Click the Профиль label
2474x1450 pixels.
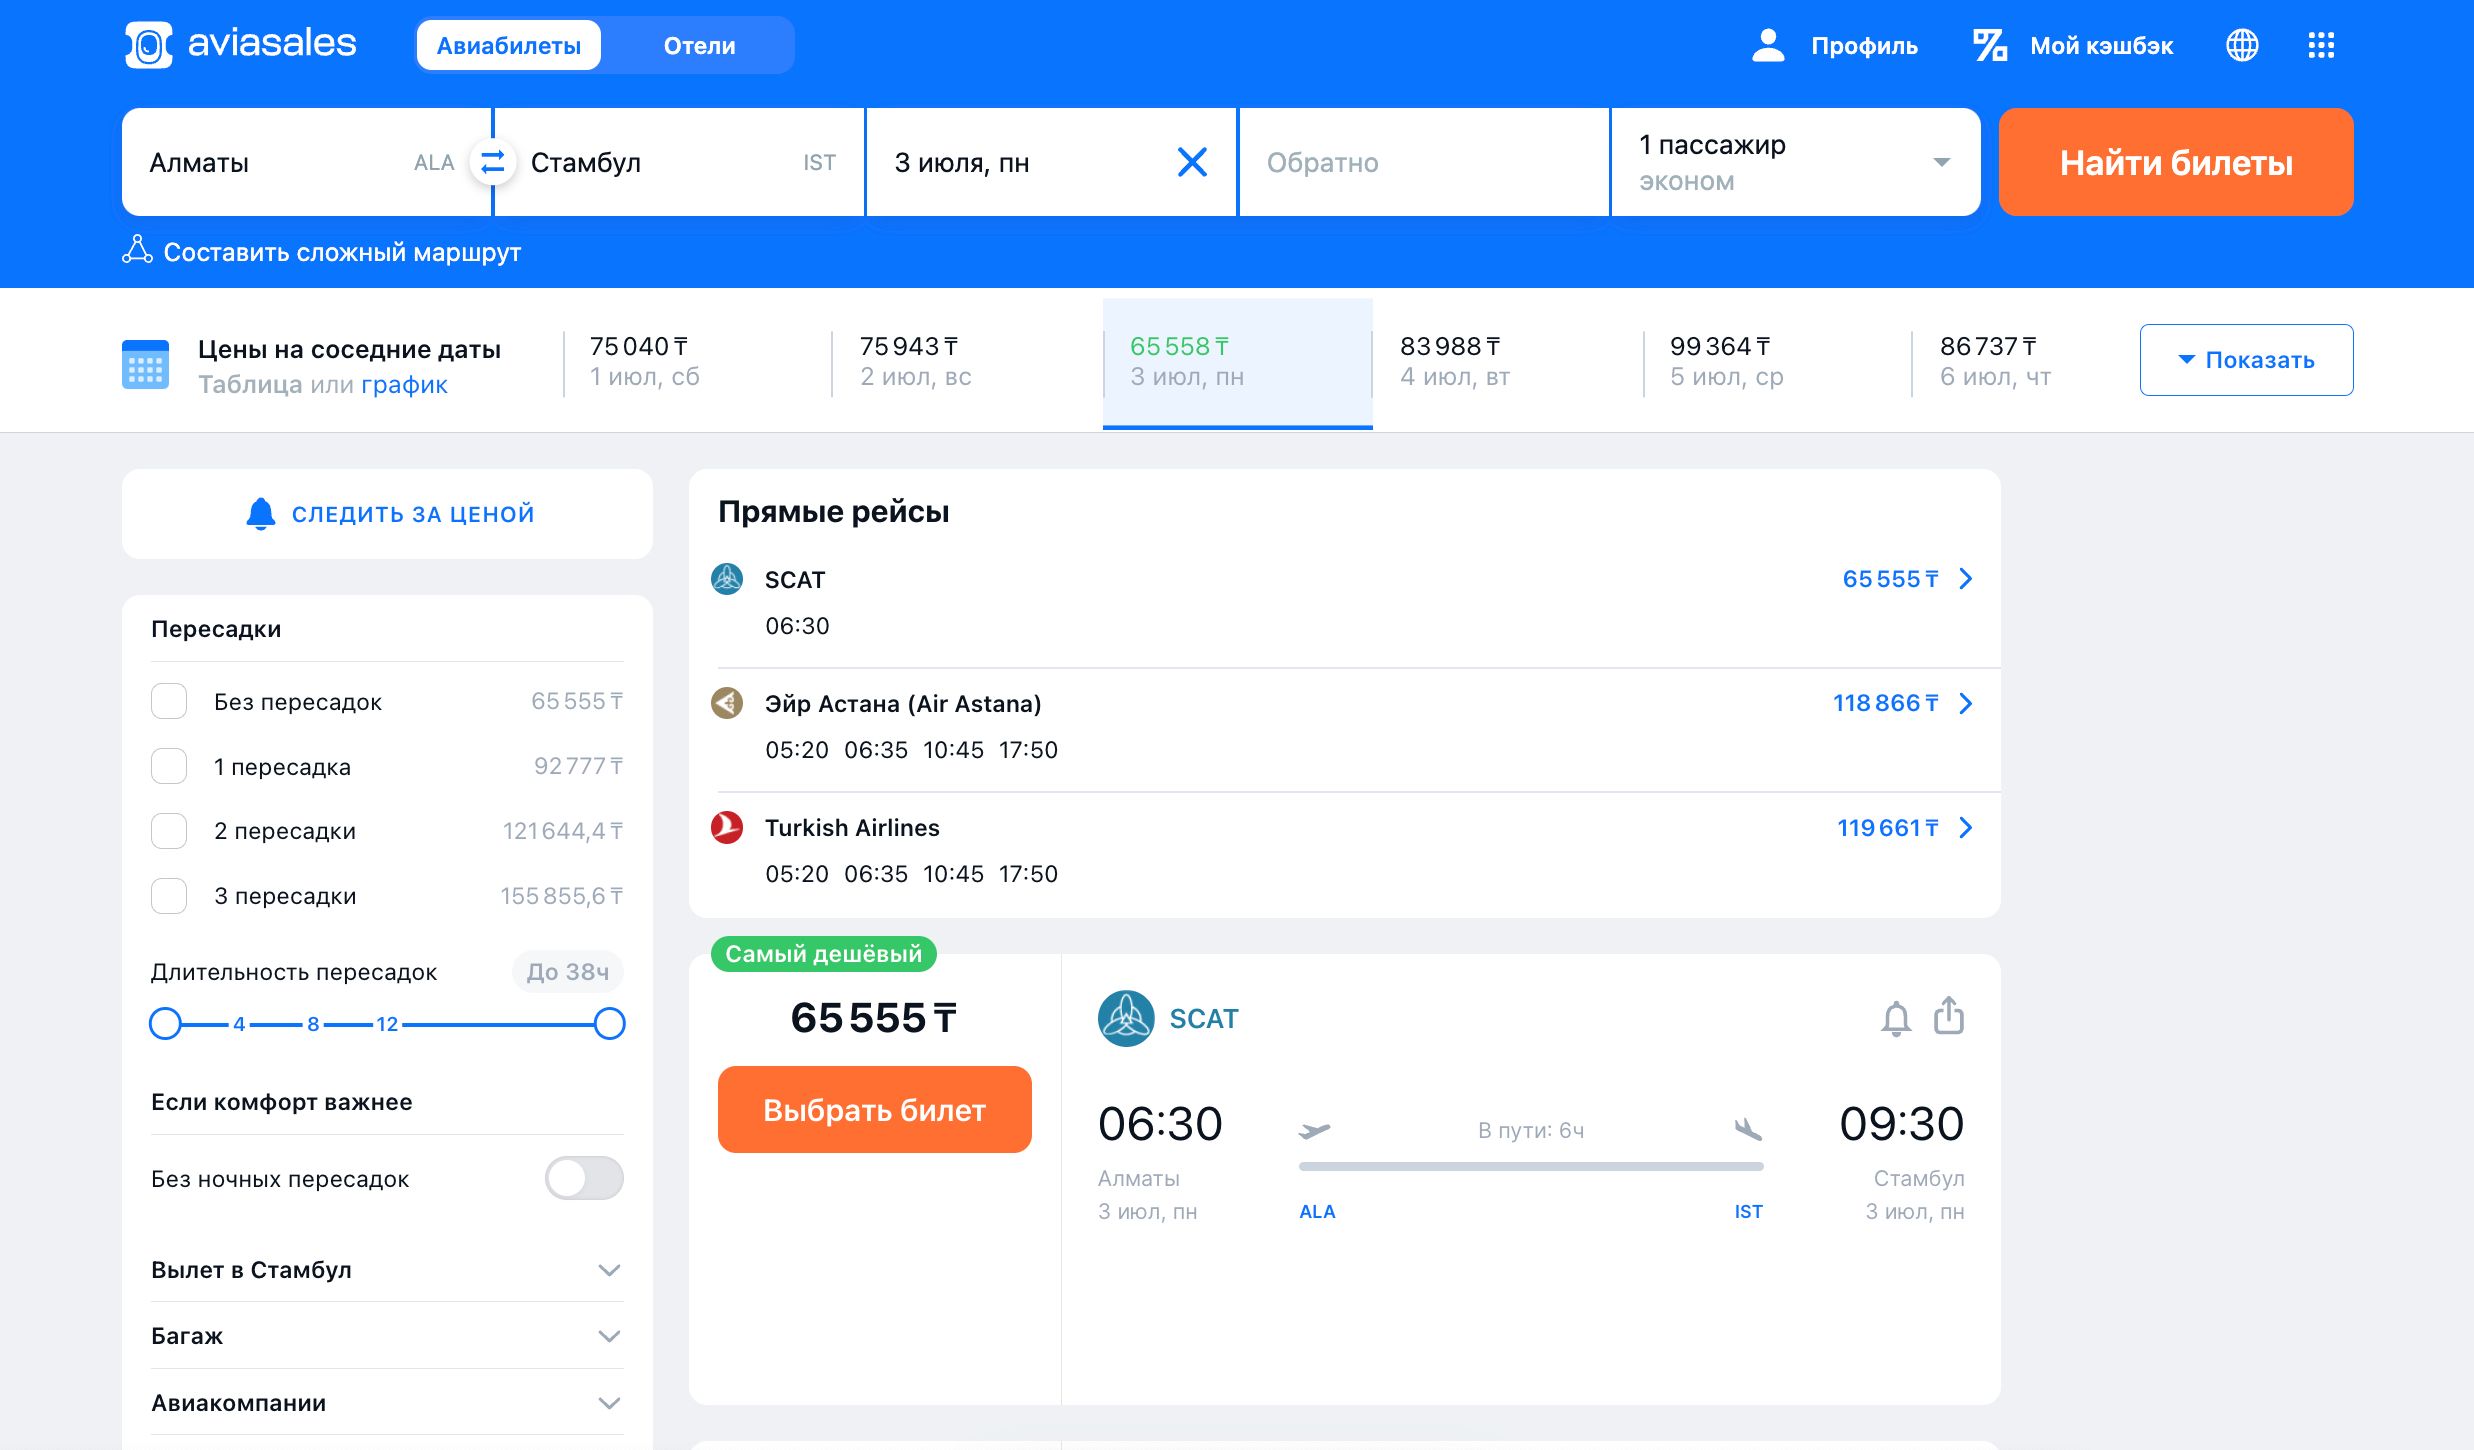tap(1864, 46)
